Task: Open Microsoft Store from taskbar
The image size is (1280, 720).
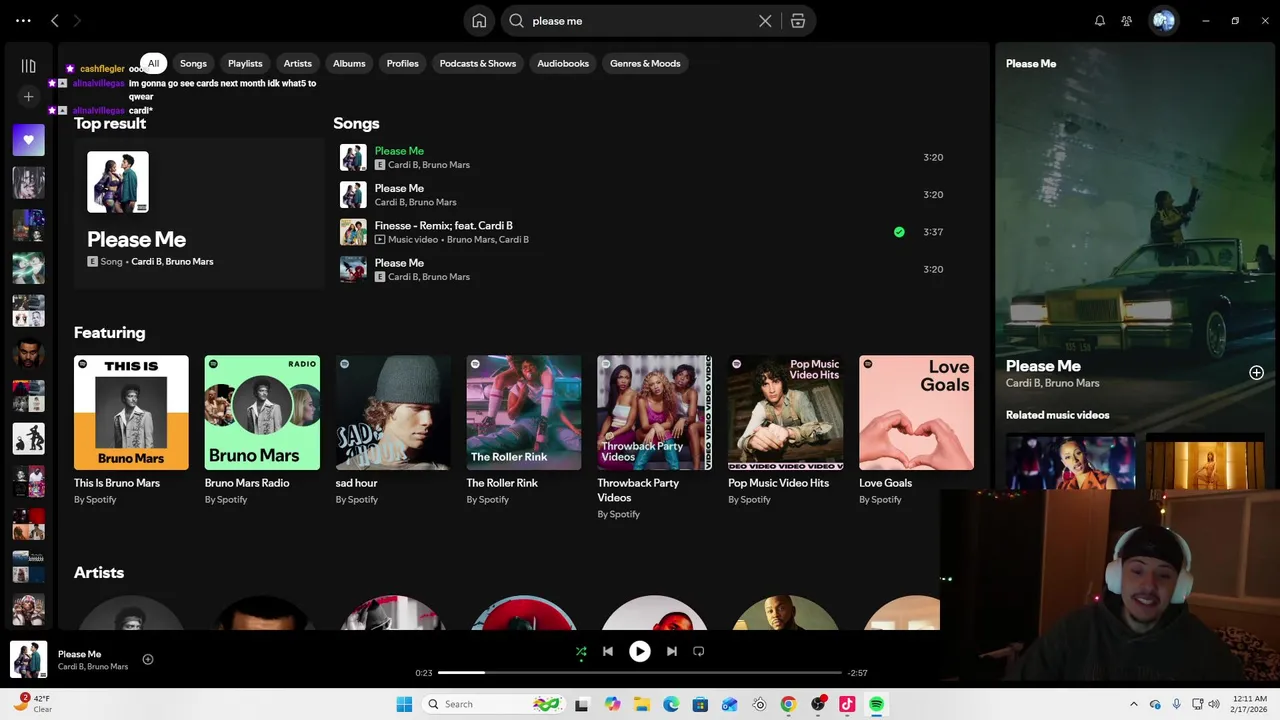Action: coord(700,704)
